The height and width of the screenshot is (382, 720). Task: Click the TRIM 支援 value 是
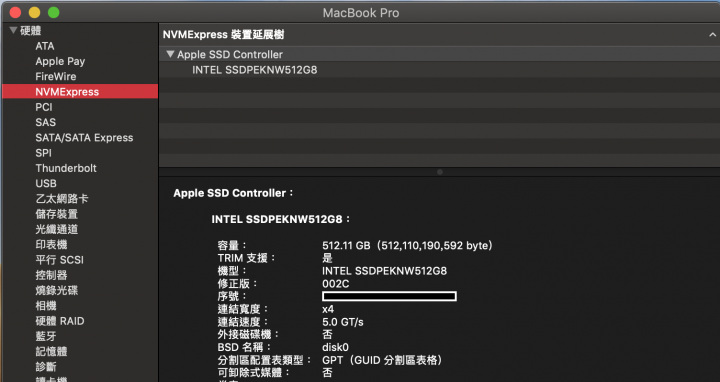[x=327, y=258]
